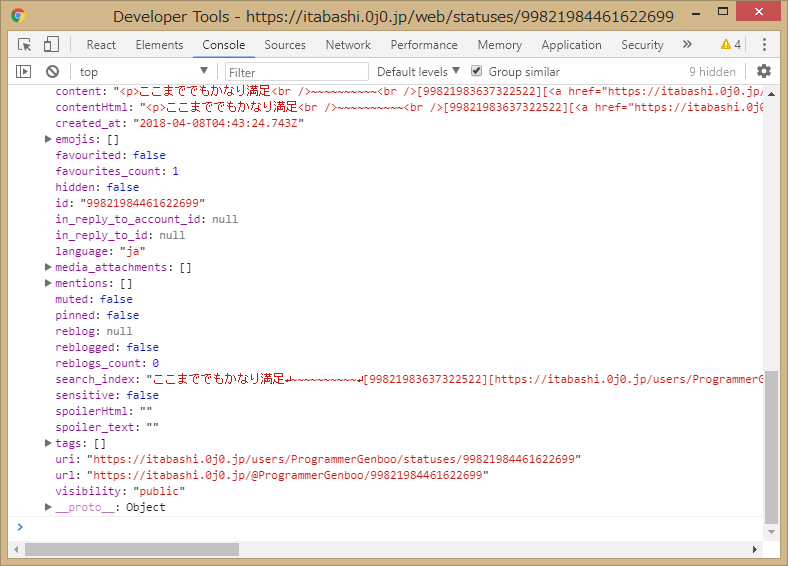This screenshot has width=788, height=566.
Task: Open the DevTools three-dot customize menu
Action: click(x=764, y=45)
